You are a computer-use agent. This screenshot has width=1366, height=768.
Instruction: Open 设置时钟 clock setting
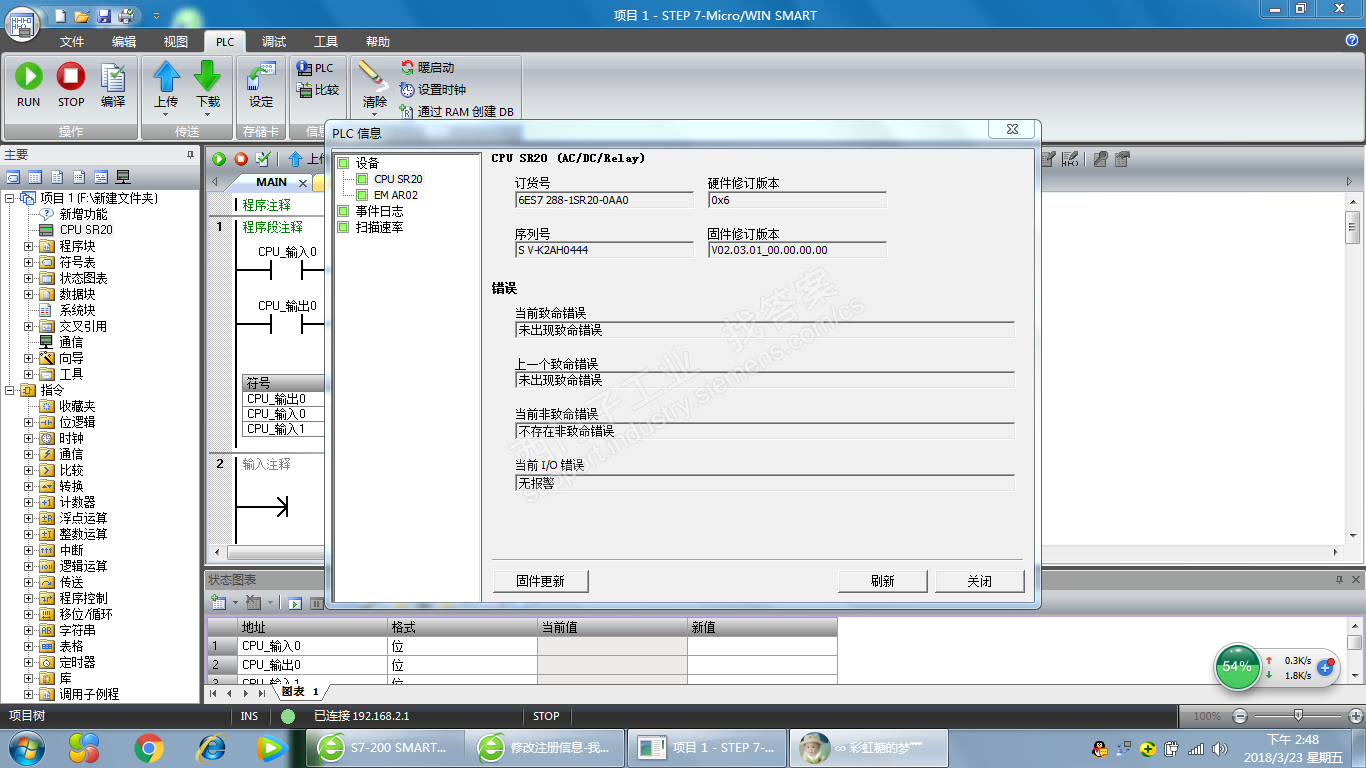pyautogui.click(x=433, y=90)
